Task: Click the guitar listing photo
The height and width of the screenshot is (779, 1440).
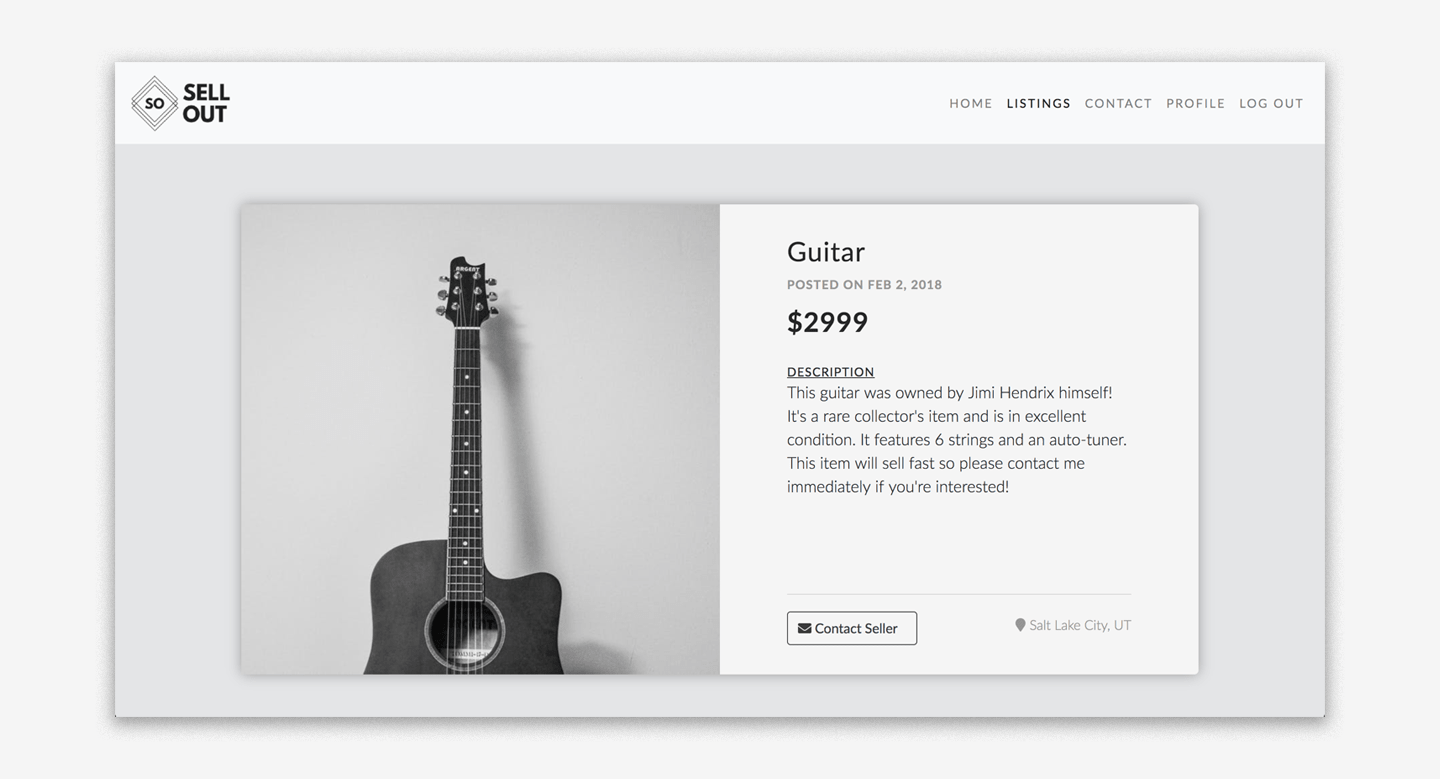Action: point(480,439)
